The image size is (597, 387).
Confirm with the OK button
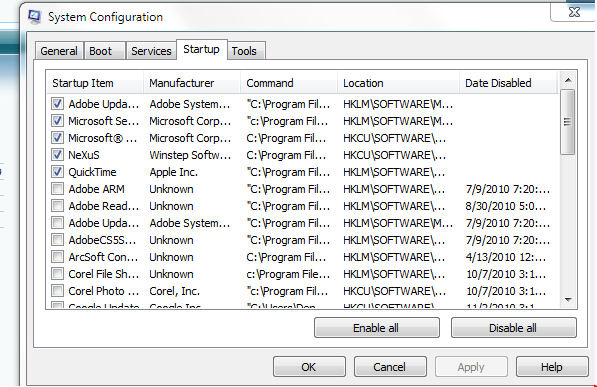pyautogui.click(x=309, y=367)
